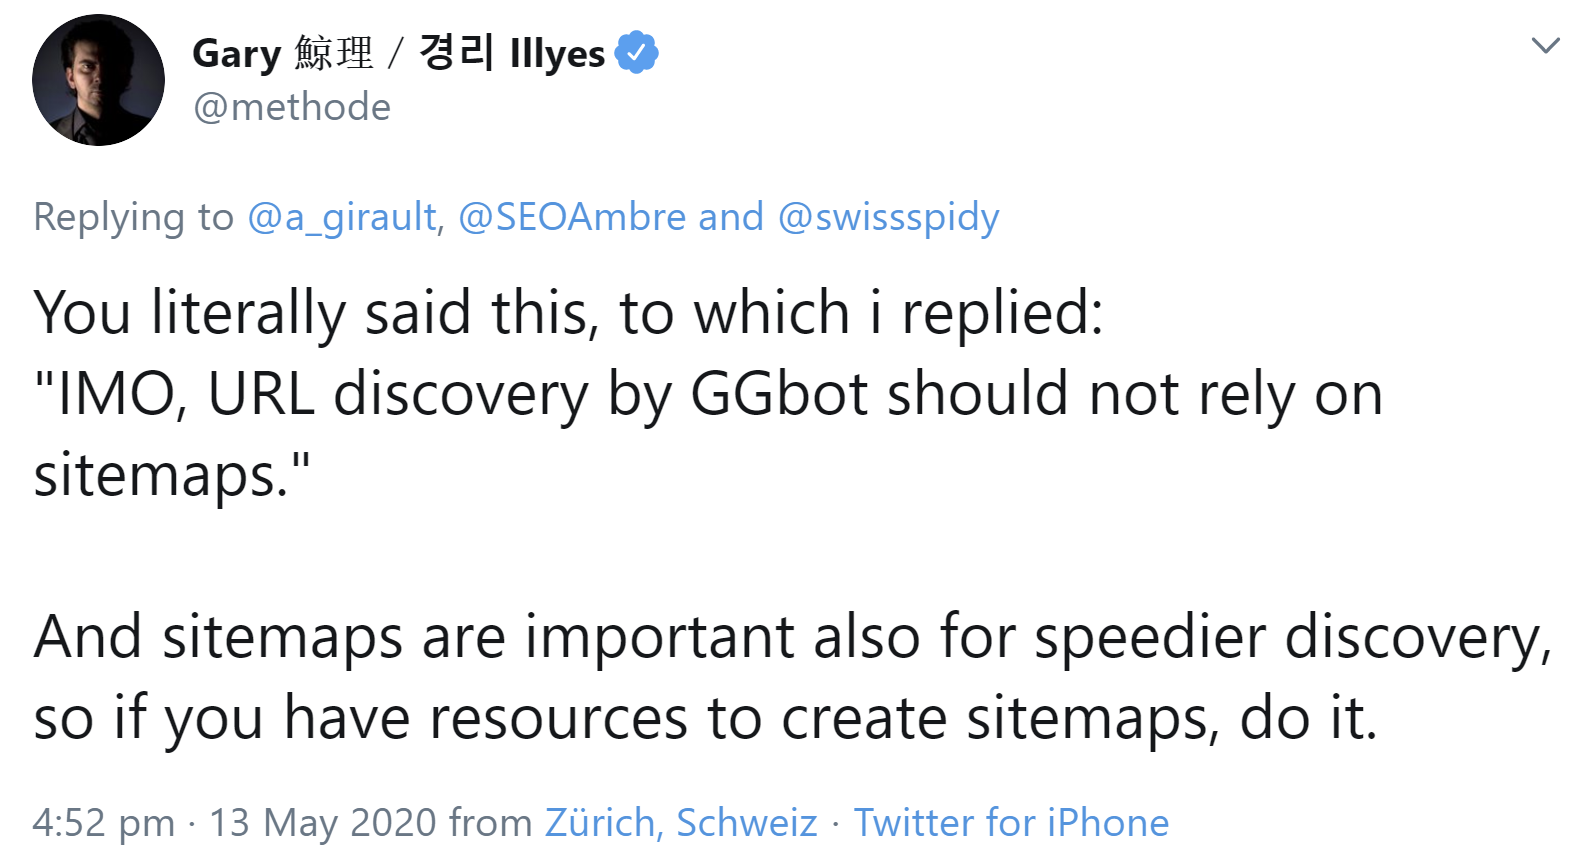Click the Illyes surname in the display name
1588x864 pixels.
pyautogui.click(x=557, y=54)
